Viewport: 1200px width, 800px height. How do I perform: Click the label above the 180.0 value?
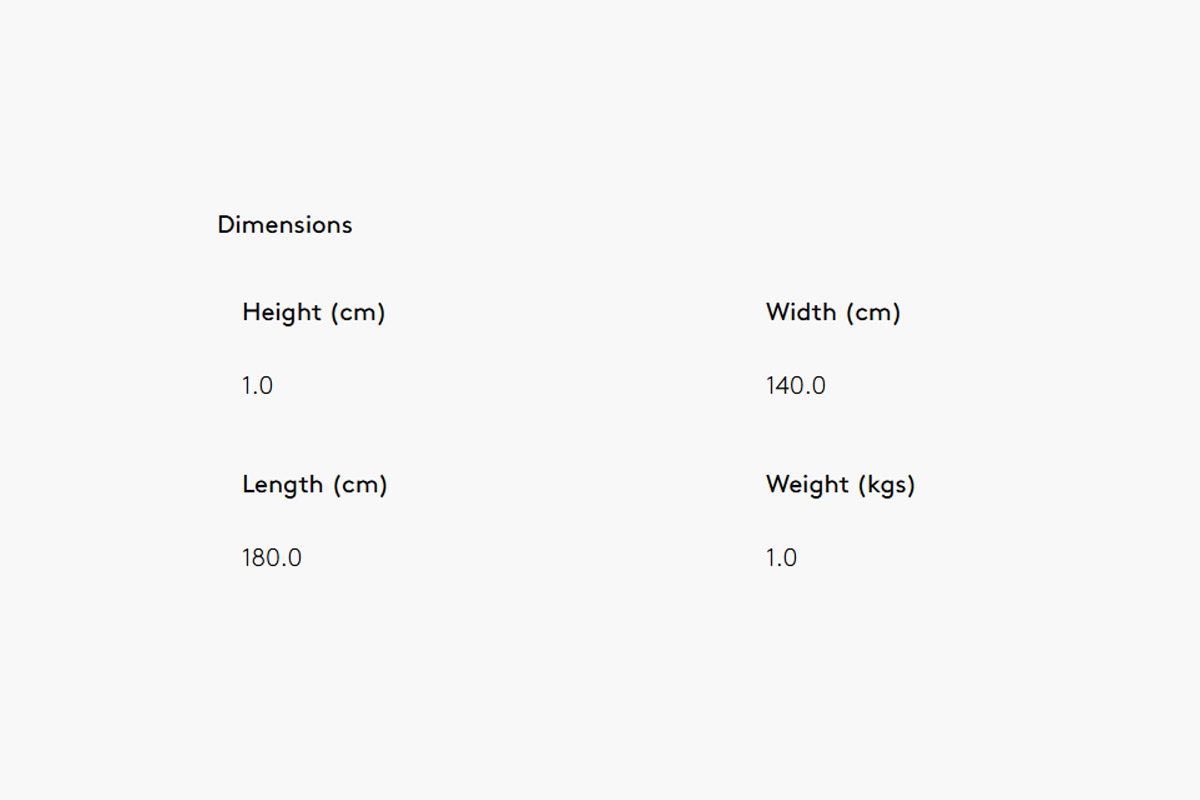coord(314,485)
